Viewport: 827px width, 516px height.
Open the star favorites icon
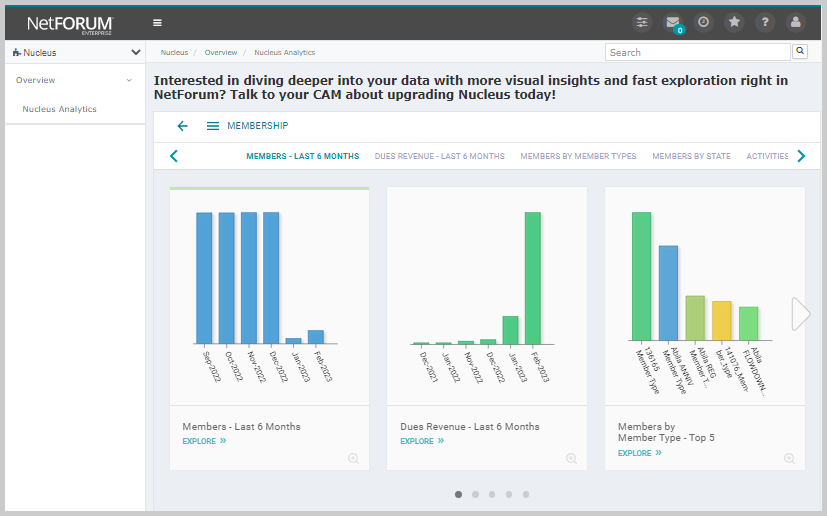tap(734, 22)
